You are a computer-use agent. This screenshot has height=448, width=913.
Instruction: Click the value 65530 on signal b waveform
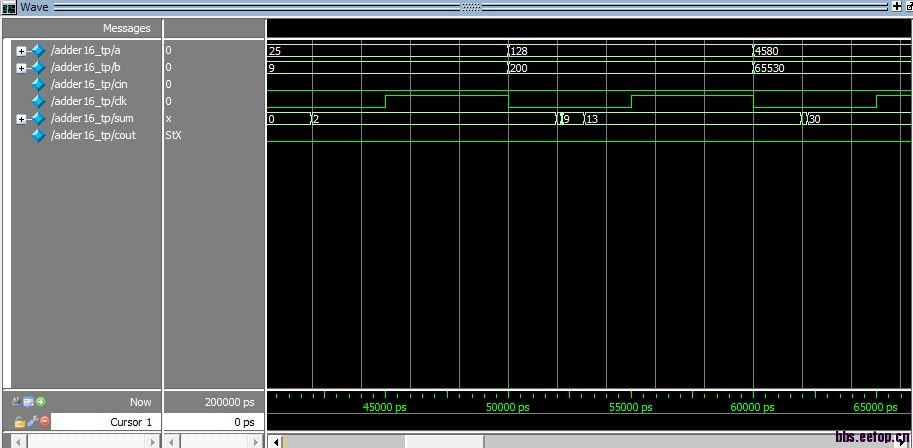(770, 68)
